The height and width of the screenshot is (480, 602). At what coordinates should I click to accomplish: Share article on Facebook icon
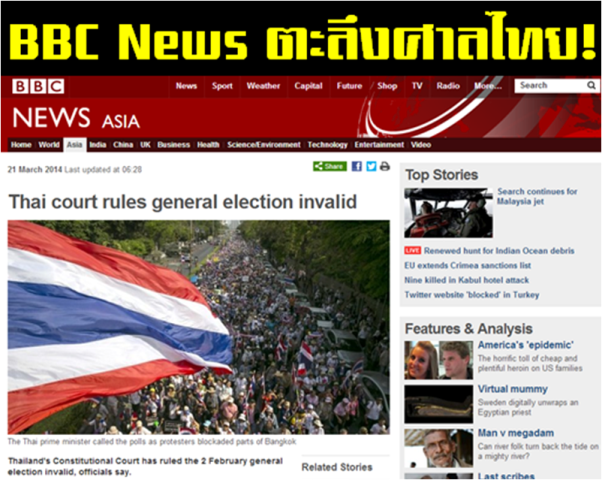(x=357, y=166)
